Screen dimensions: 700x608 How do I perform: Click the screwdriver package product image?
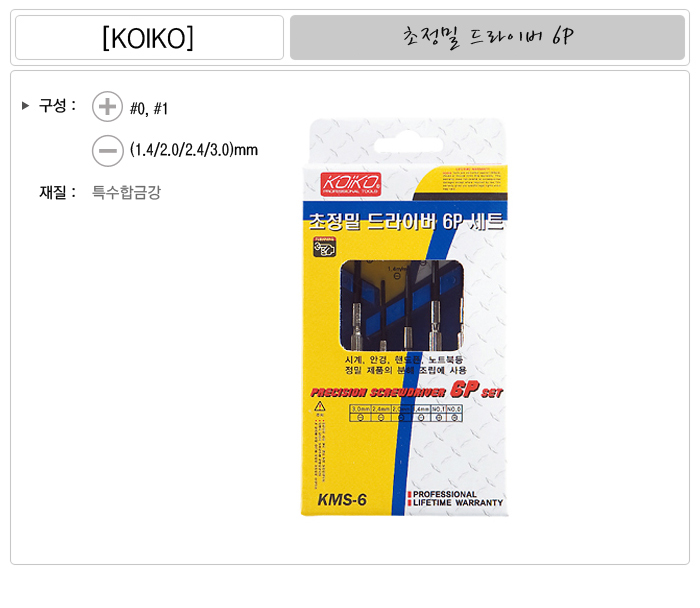(x=405, y=317)
